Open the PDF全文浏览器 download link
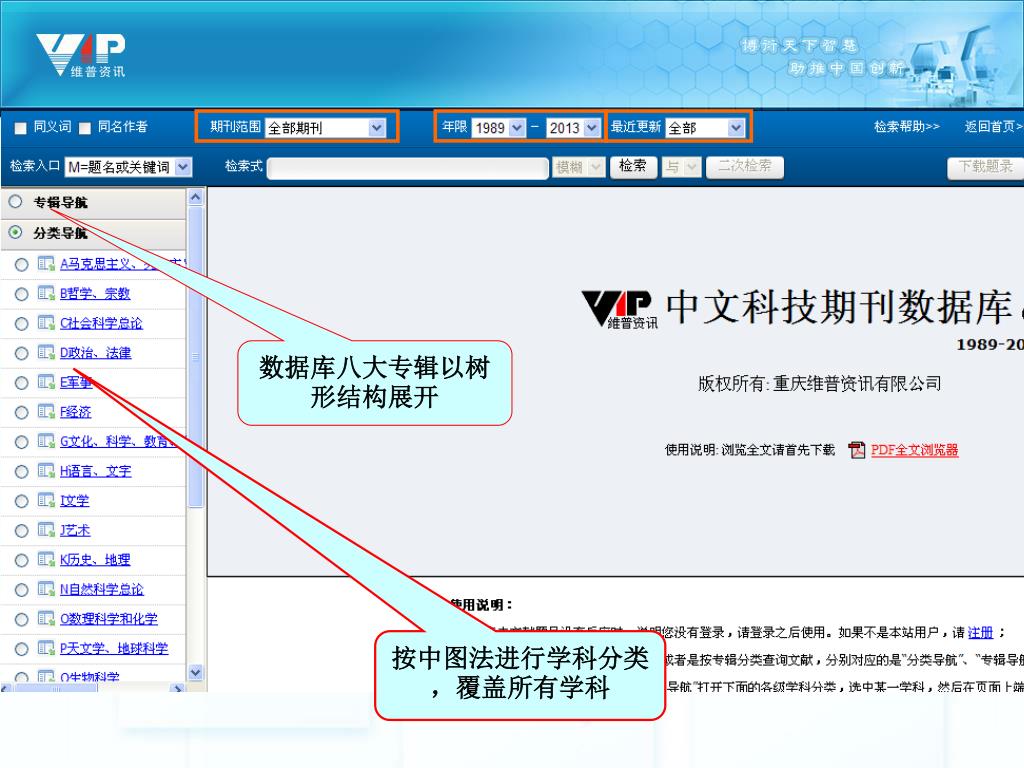The height and width of the screenshot is (768, 1024). tap(914, 450)
